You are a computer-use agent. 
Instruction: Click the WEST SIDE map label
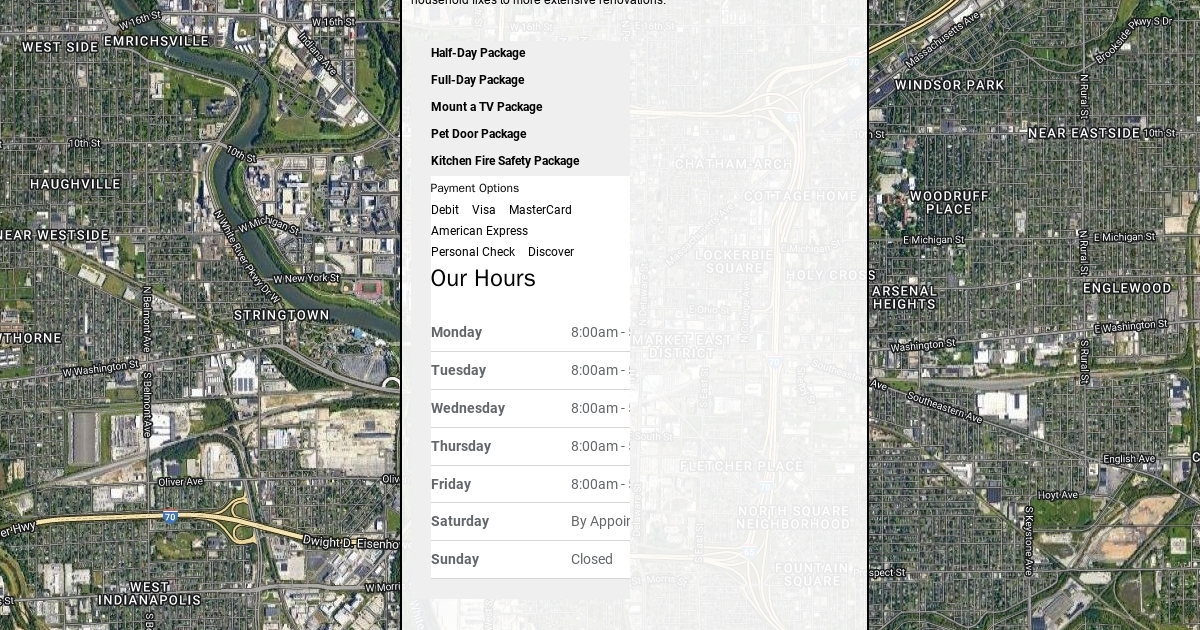click(60, 47)
